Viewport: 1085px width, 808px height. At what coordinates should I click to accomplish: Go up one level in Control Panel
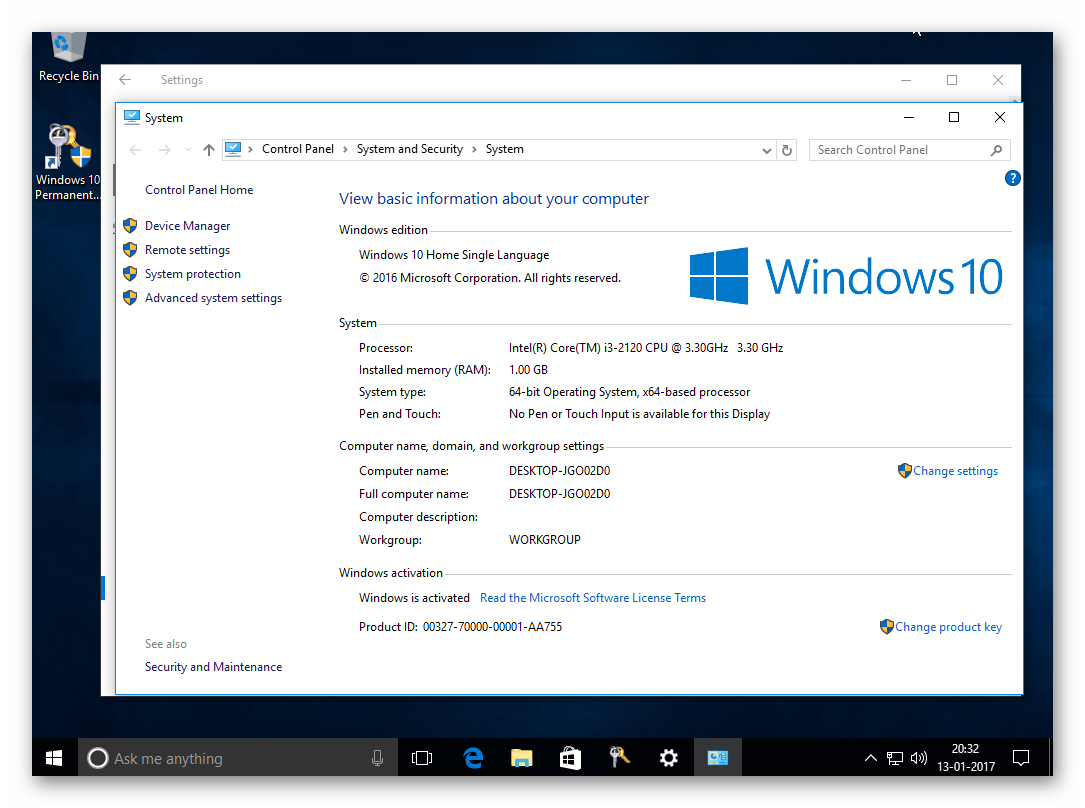tap(208, 149)
